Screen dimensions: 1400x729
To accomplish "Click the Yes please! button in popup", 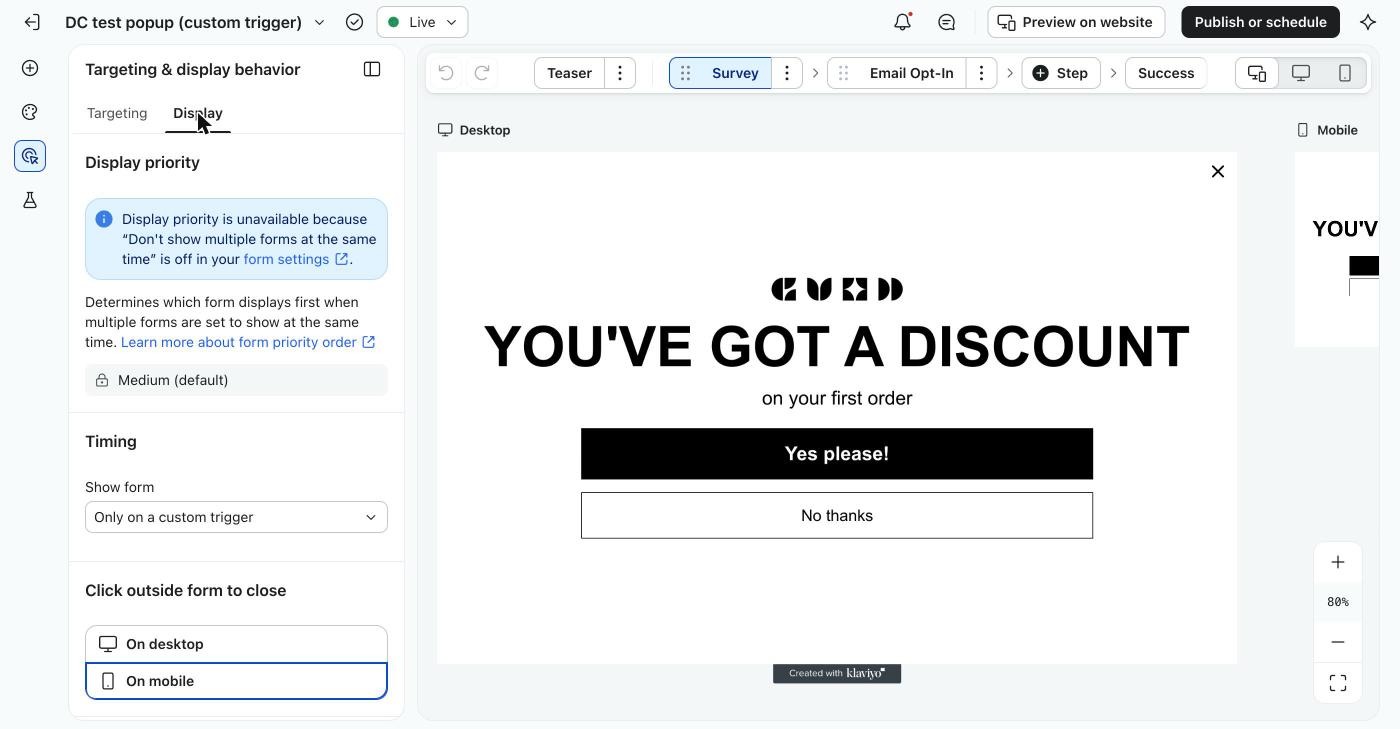I will (x=837, y=454).
